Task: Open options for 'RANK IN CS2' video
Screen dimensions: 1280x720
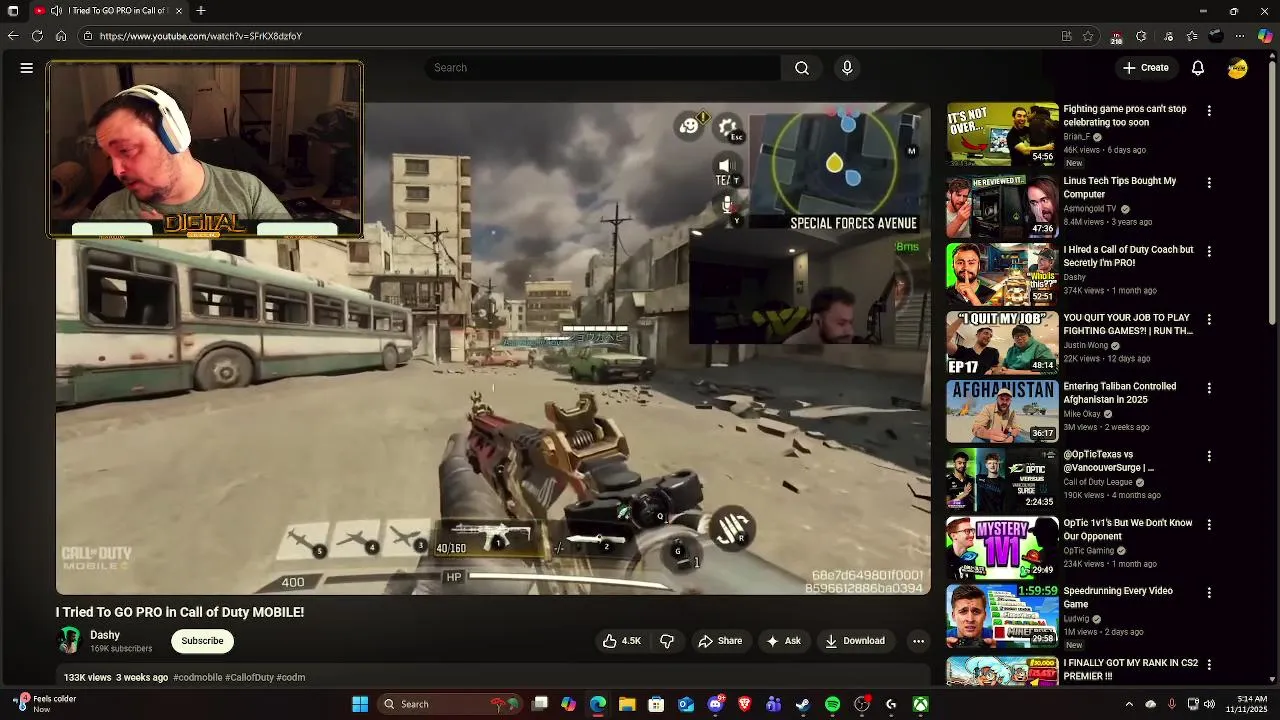Action: point(1209,664)
